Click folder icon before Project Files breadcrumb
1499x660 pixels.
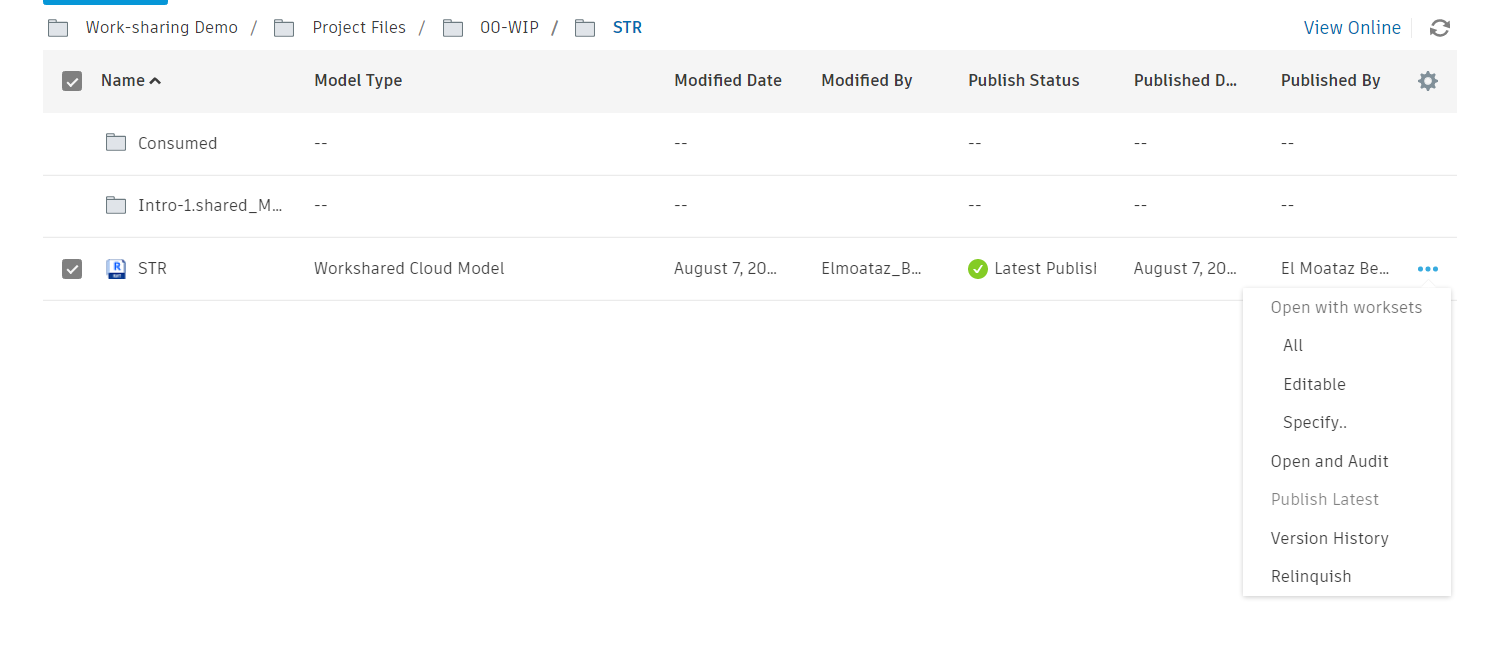coord(284,28)
